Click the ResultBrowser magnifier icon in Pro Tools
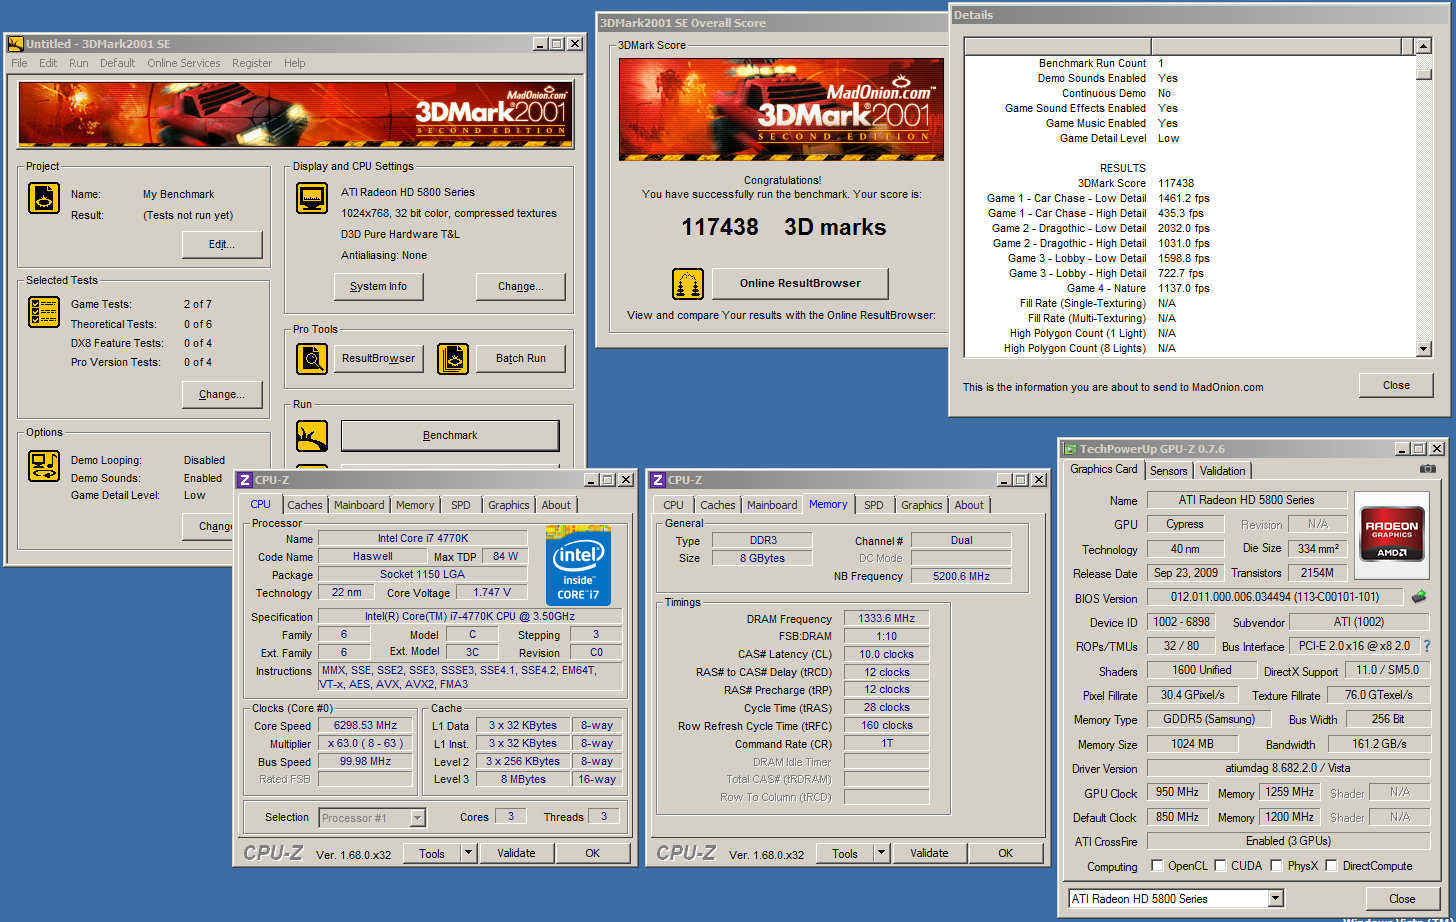The height and width of the screenshot is (922, 1456). [312, 358]
